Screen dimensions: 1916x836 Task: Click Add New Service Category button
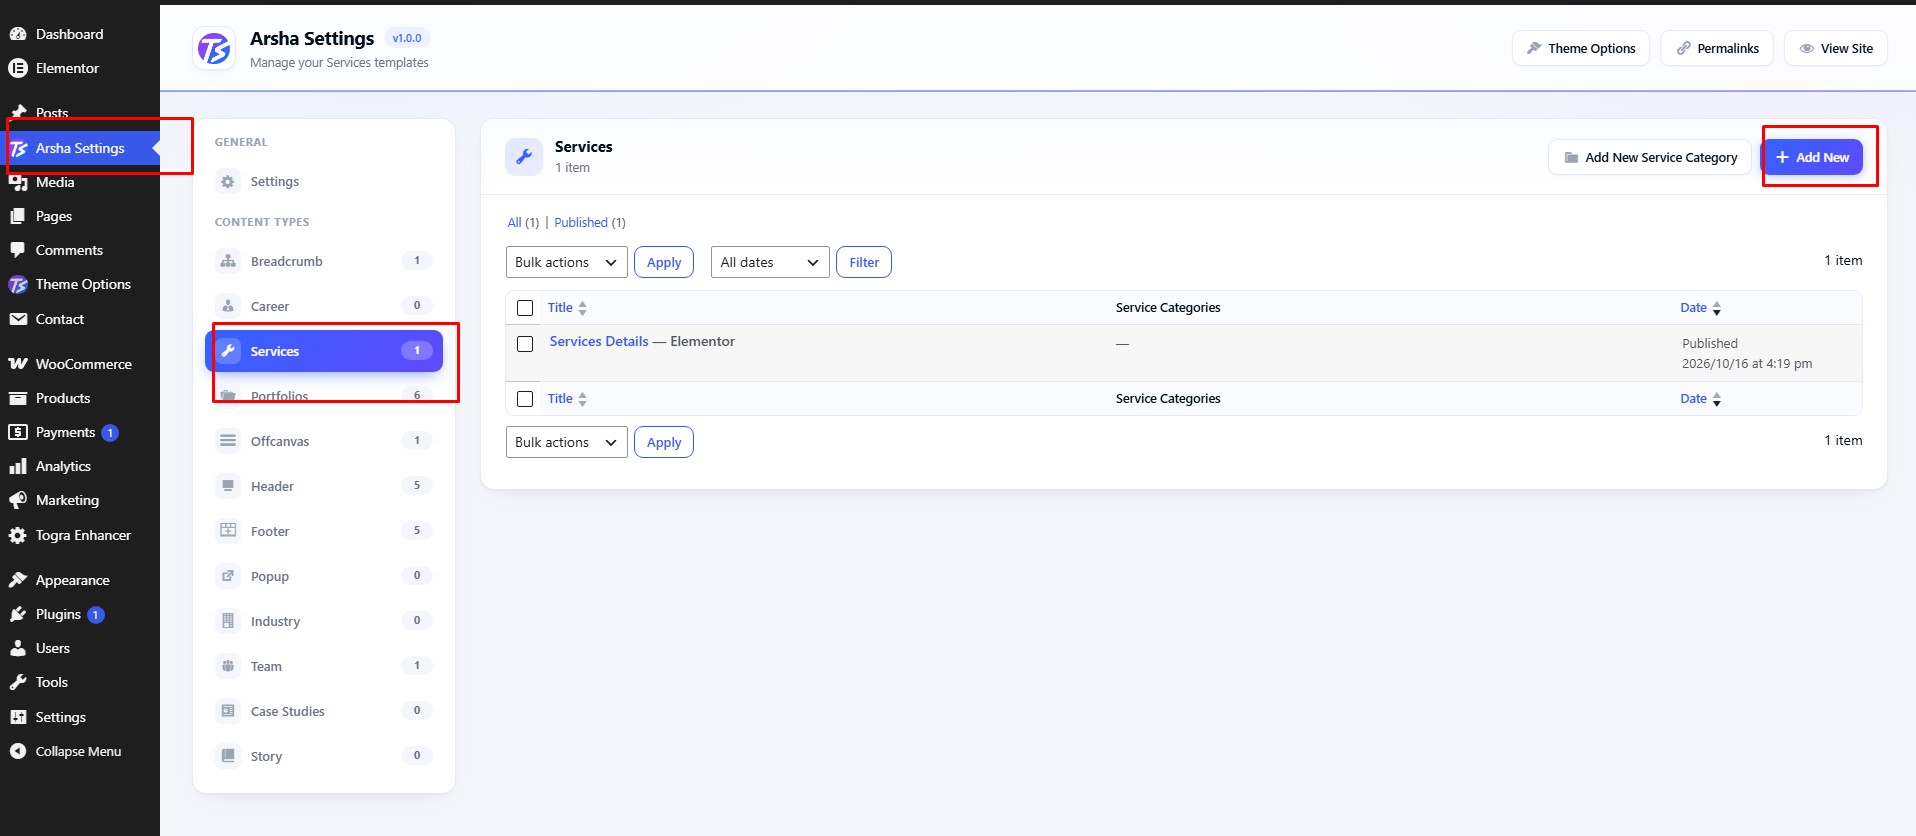tap(1650, 157)
